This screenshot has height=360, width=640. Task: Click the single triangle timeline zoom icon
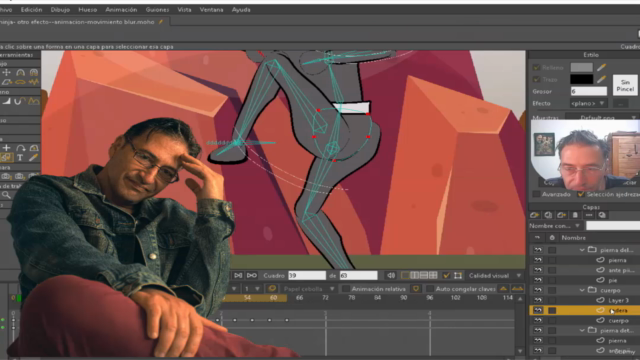[x=503, y=289]
